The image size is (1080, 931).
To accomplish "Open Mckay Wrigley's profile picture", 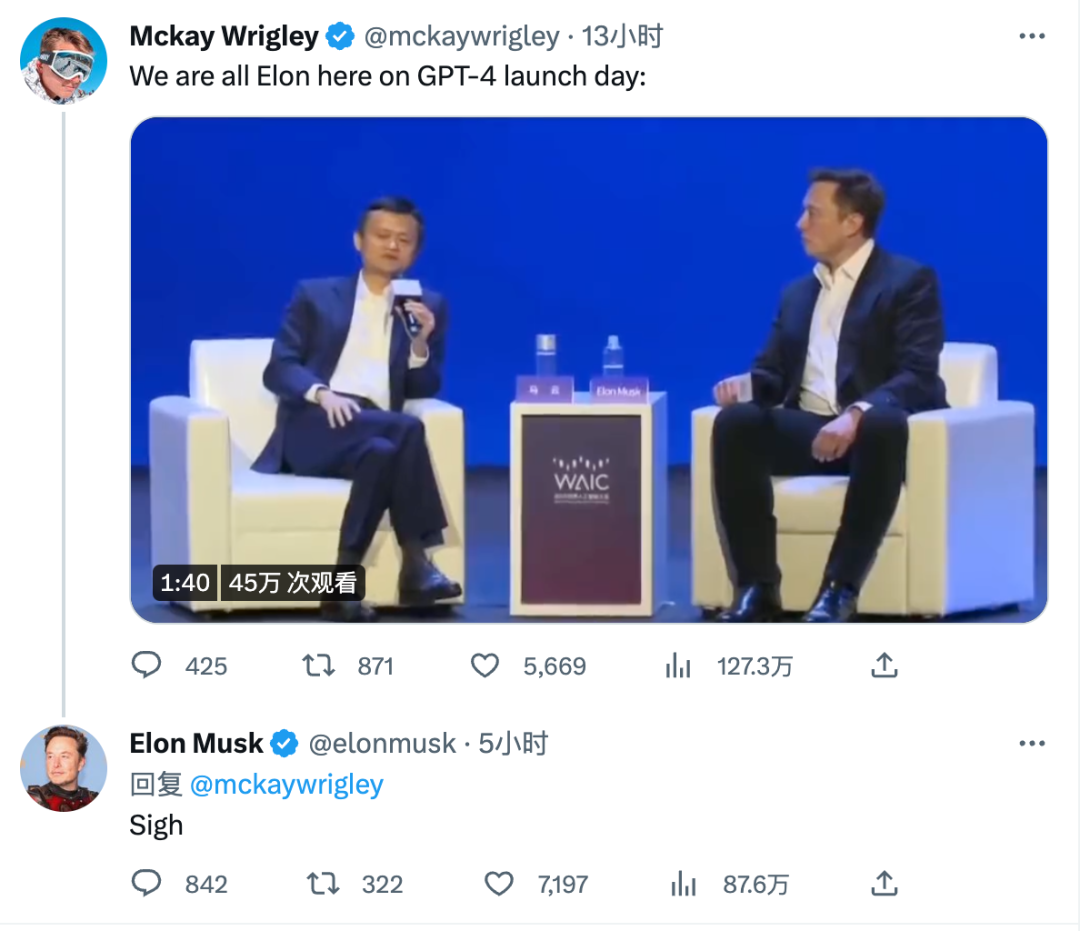I will [63, 60].
